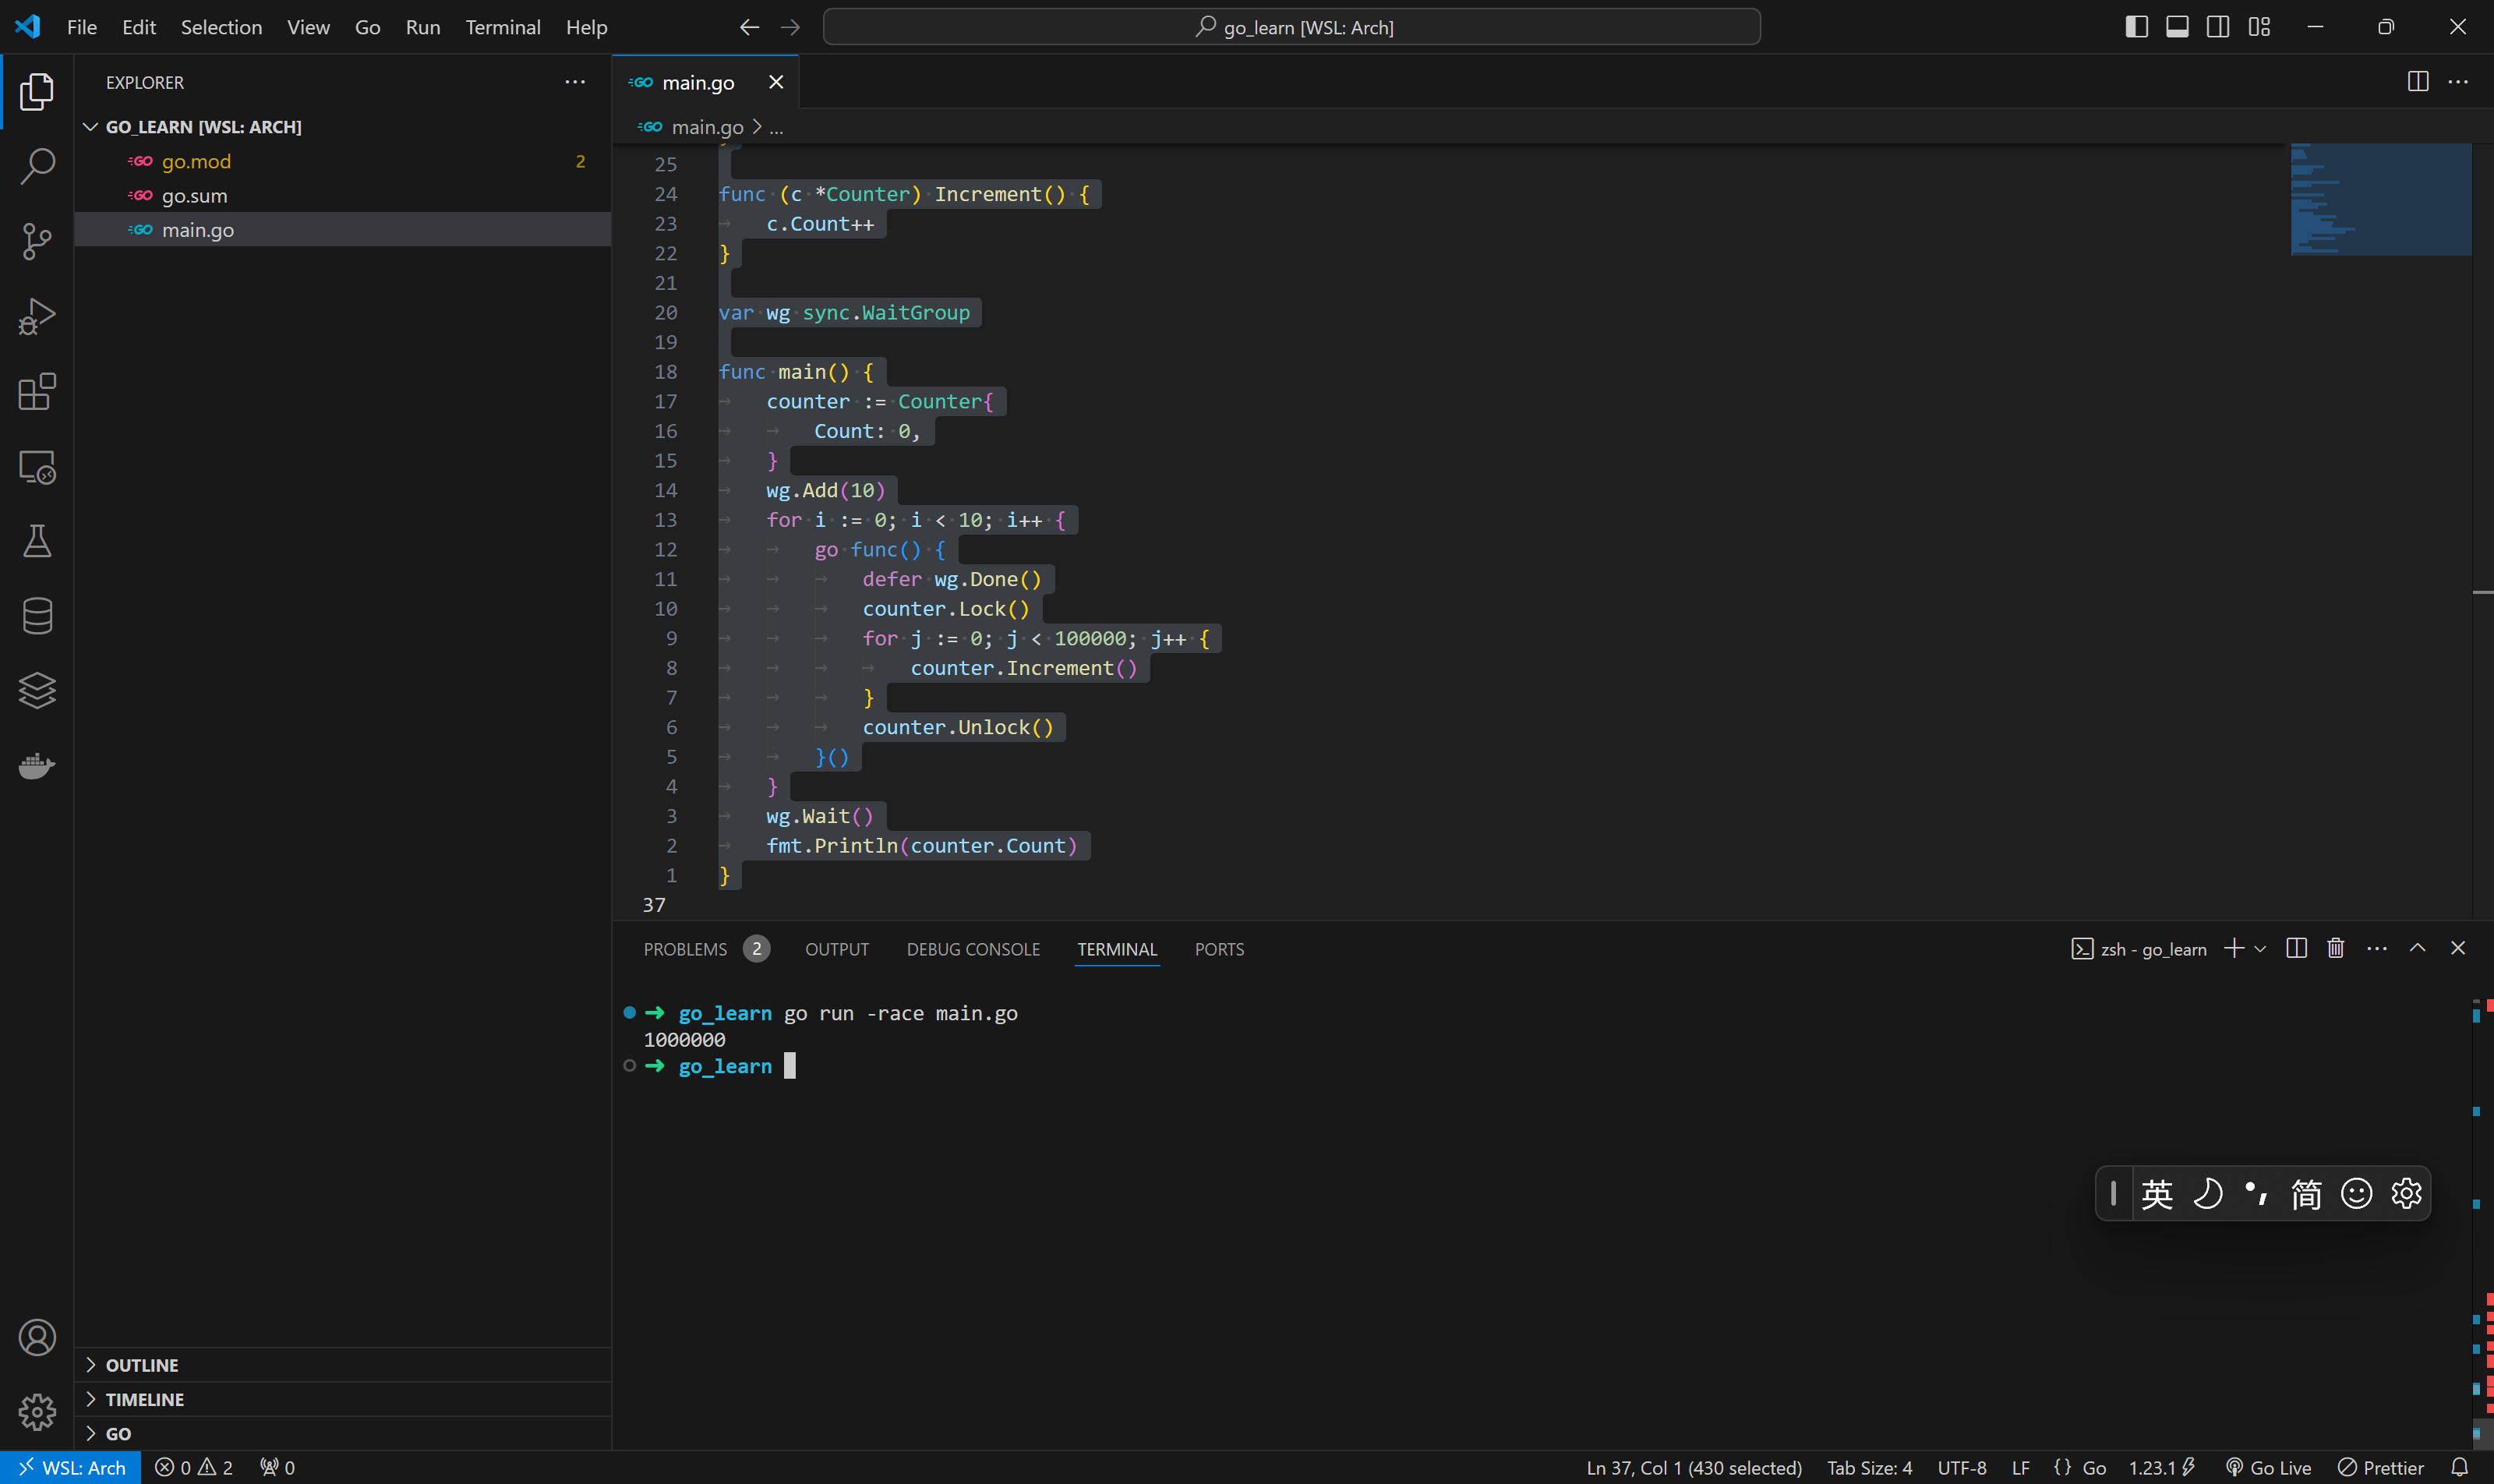
Task: Split the terminal pane
Action: coord(2296,948)
